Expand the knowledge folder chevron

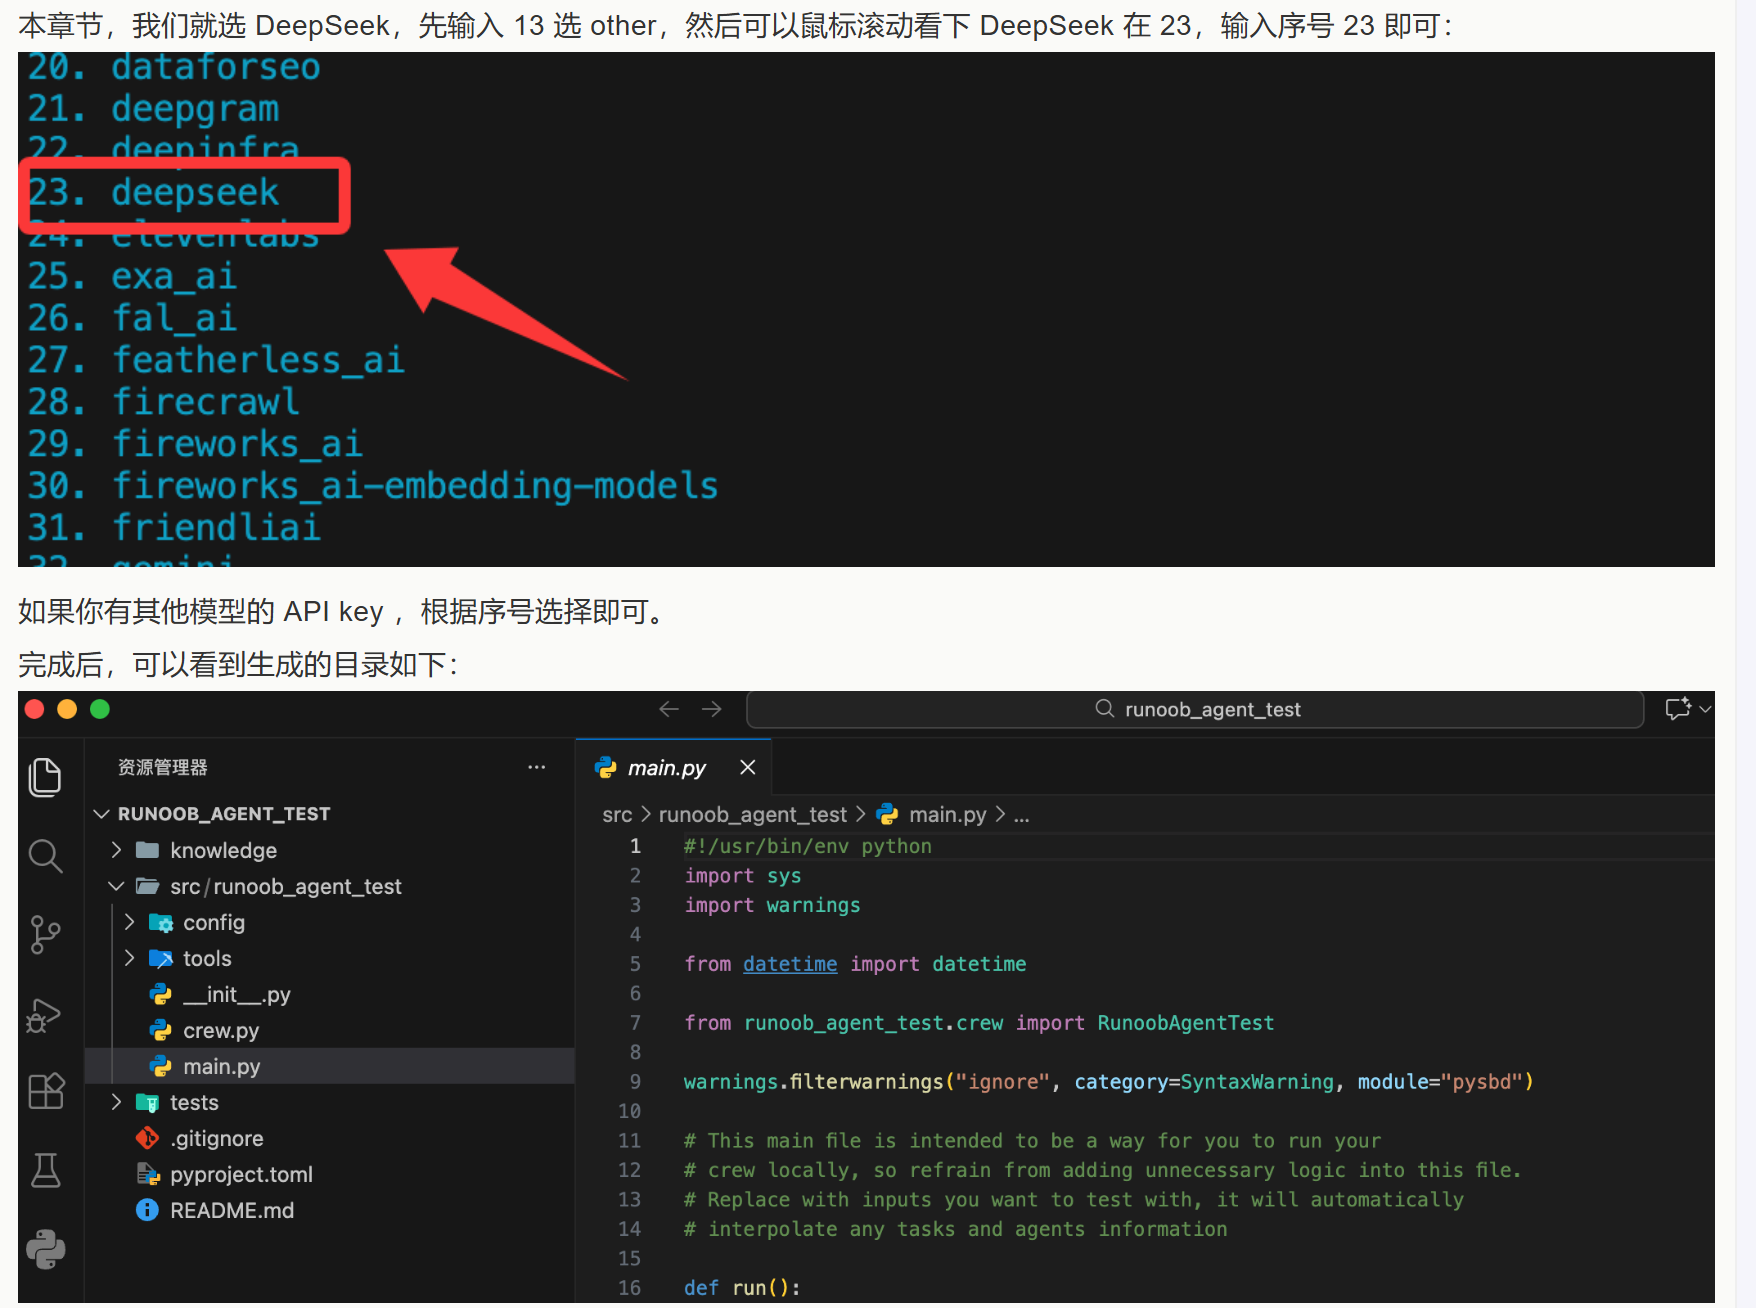point(116,850)
